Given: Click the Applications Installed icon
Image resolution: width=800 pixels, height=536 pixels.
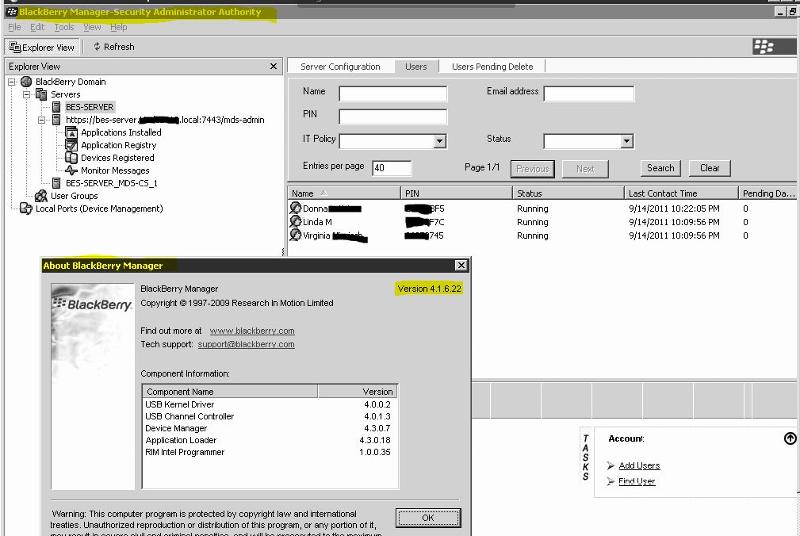Looking at the screenshot, I should point(71,133).
